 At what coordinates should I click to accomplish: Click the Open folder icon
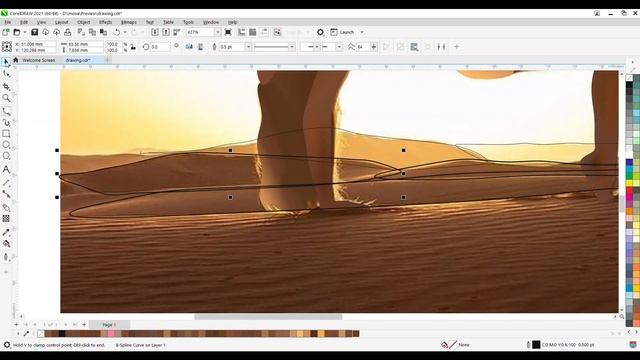pos(17,32)
